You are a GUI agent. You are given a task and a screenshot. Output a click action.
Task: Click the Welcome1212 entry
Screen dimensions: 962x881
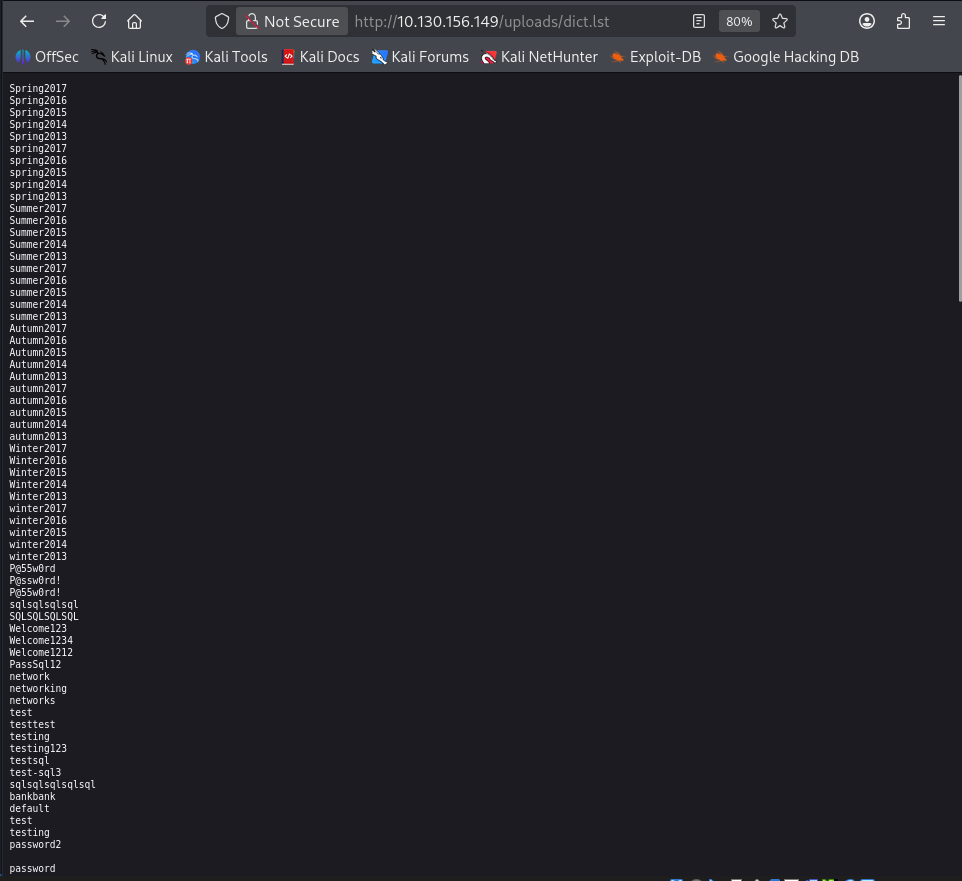point(41,652)
